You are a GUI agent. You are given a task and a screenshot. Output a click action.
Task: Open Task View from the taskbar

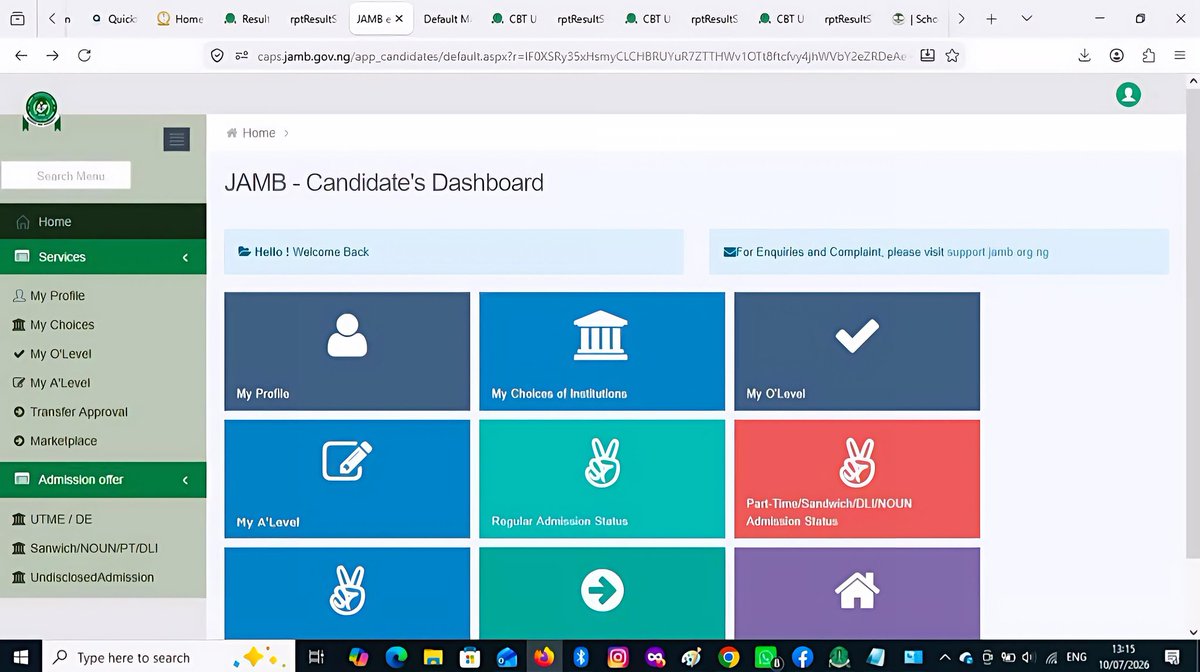tap(316, 657)
